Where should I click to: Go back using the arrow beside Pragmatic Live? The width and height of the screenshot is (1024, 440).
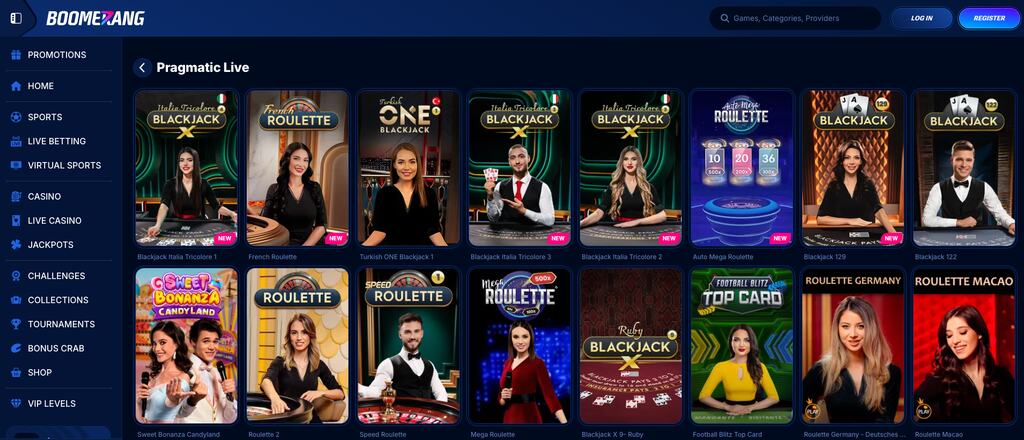point(142,67)
